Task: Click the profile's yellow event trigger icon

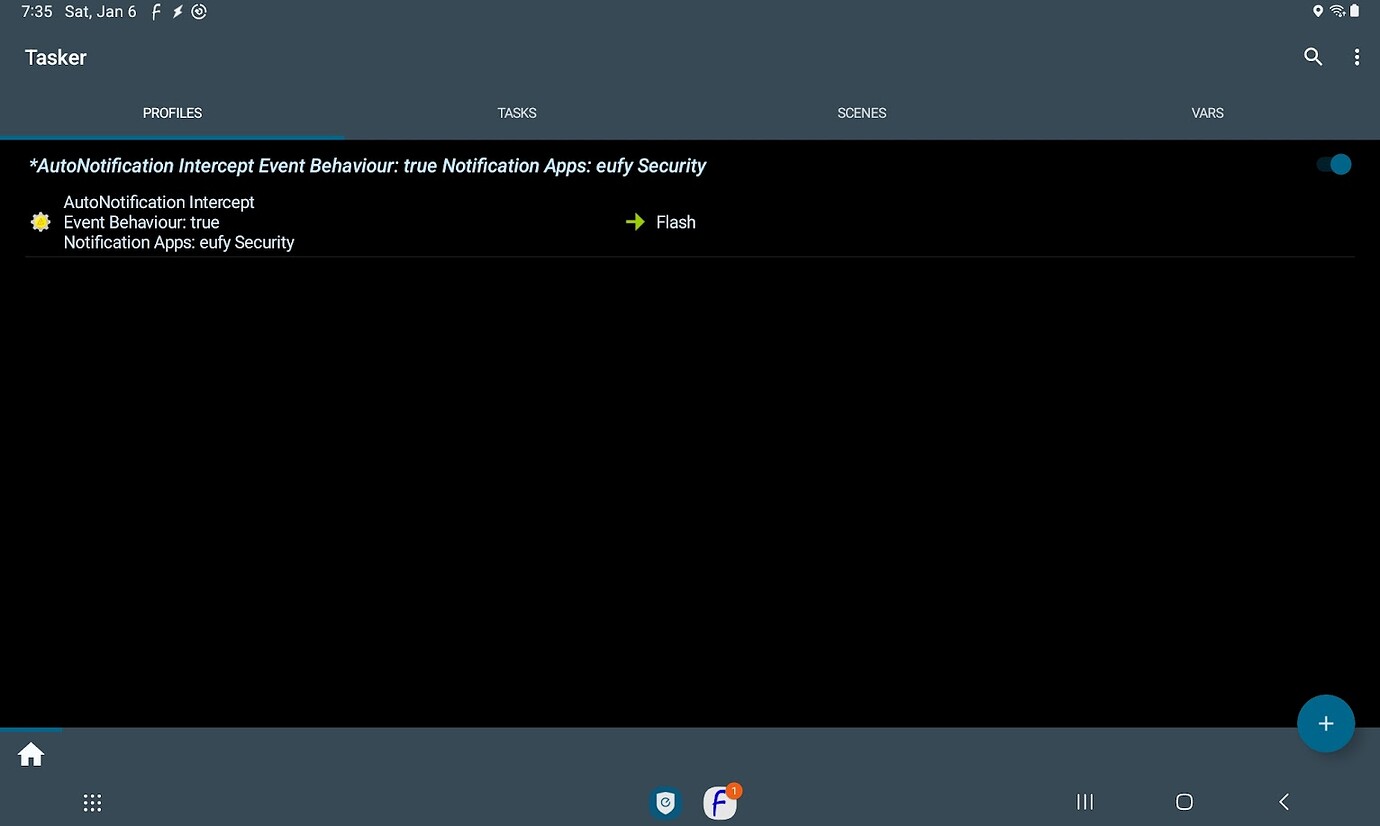Action: pos(40,222)
